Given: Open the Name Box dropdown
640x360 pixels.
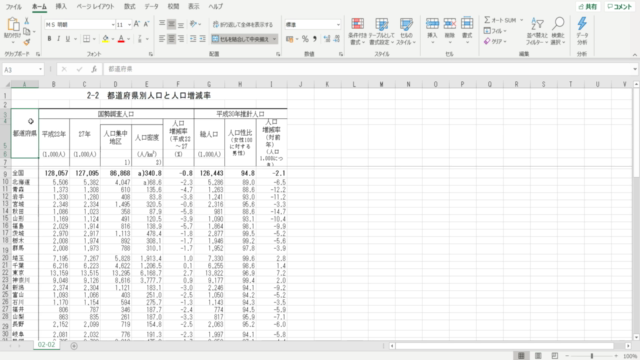Looking at the screenshot, I should 40,69.
